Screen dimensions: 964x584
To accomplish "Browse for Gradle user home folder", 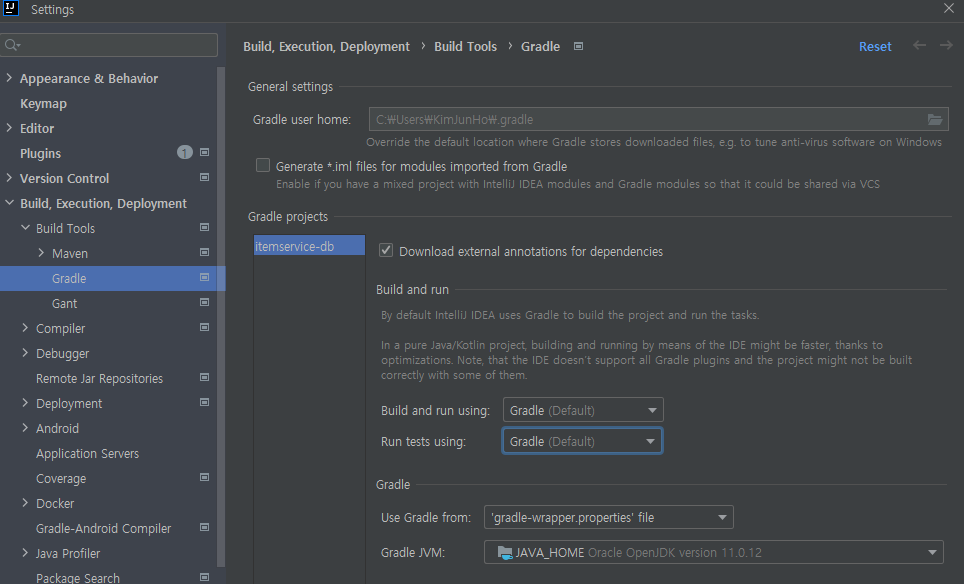I will coord(934,119).
